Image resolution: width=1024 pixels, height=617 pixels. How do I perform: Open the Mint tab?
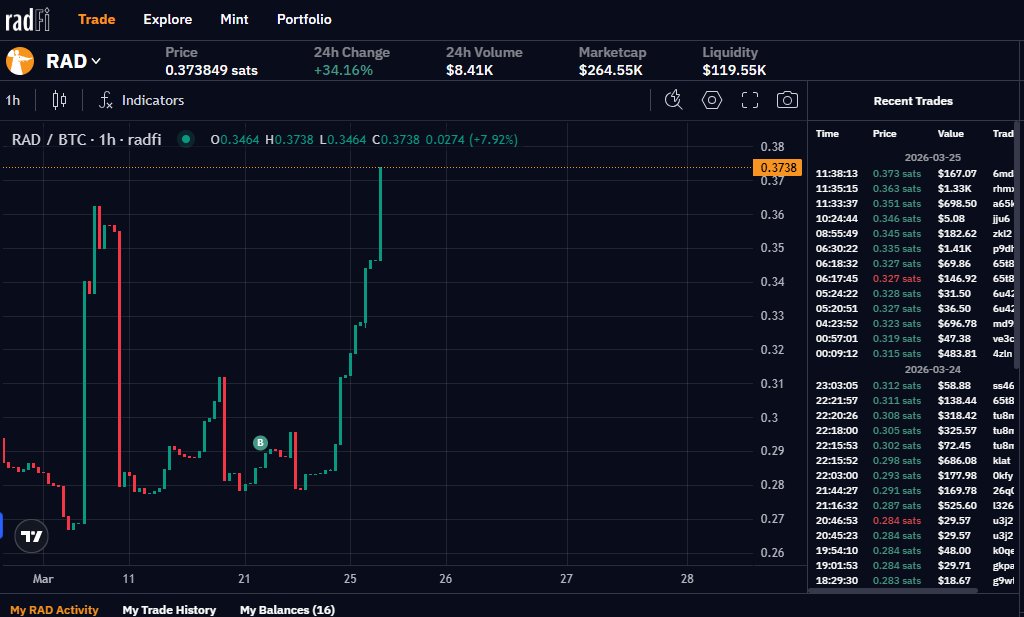(234, 20)
